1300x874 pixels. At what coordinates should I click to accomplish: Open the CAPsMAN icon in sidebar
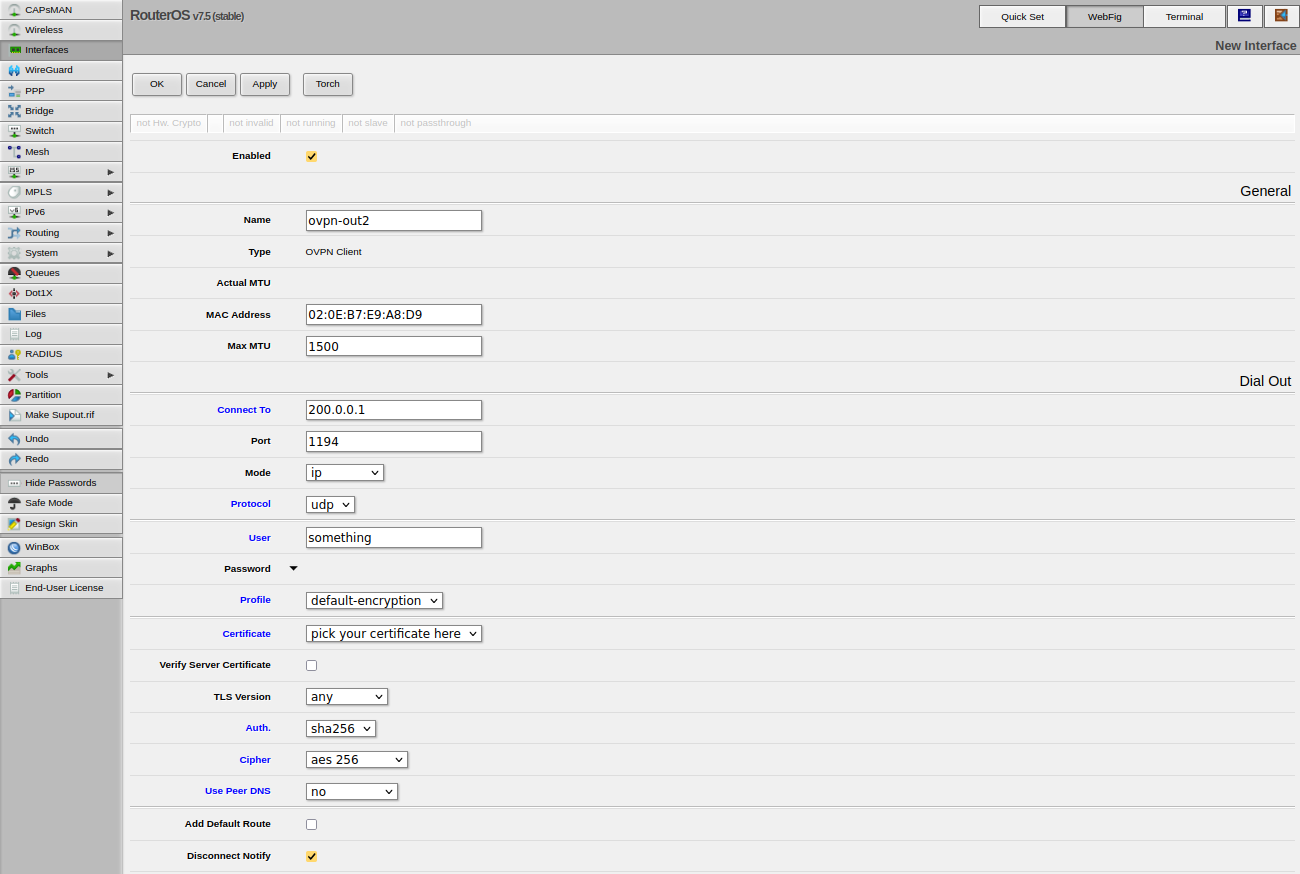14,10
